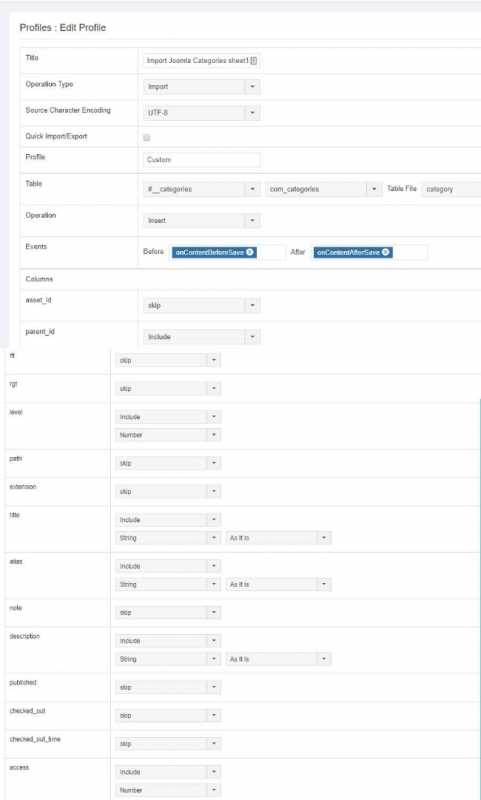Change the asset_id column skip dropdown
This screenshot has height=800, width=481.
point(201,306)
